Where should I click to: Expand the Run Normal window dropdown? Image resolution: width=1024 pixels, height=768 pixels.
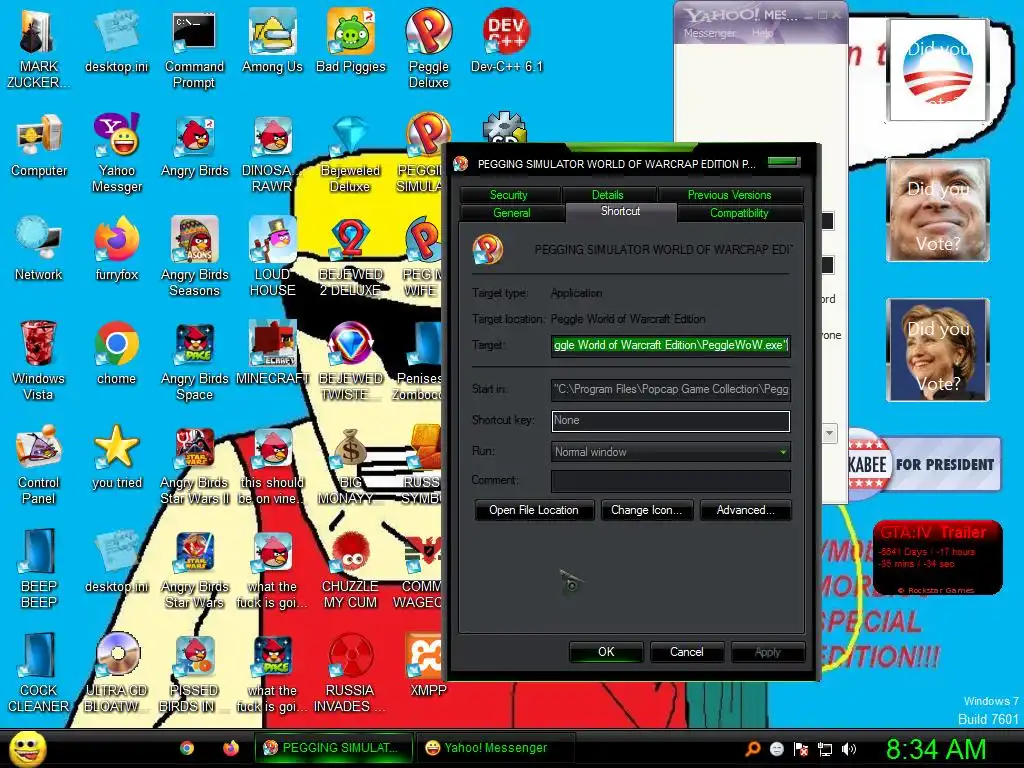[x=782, y=452]
